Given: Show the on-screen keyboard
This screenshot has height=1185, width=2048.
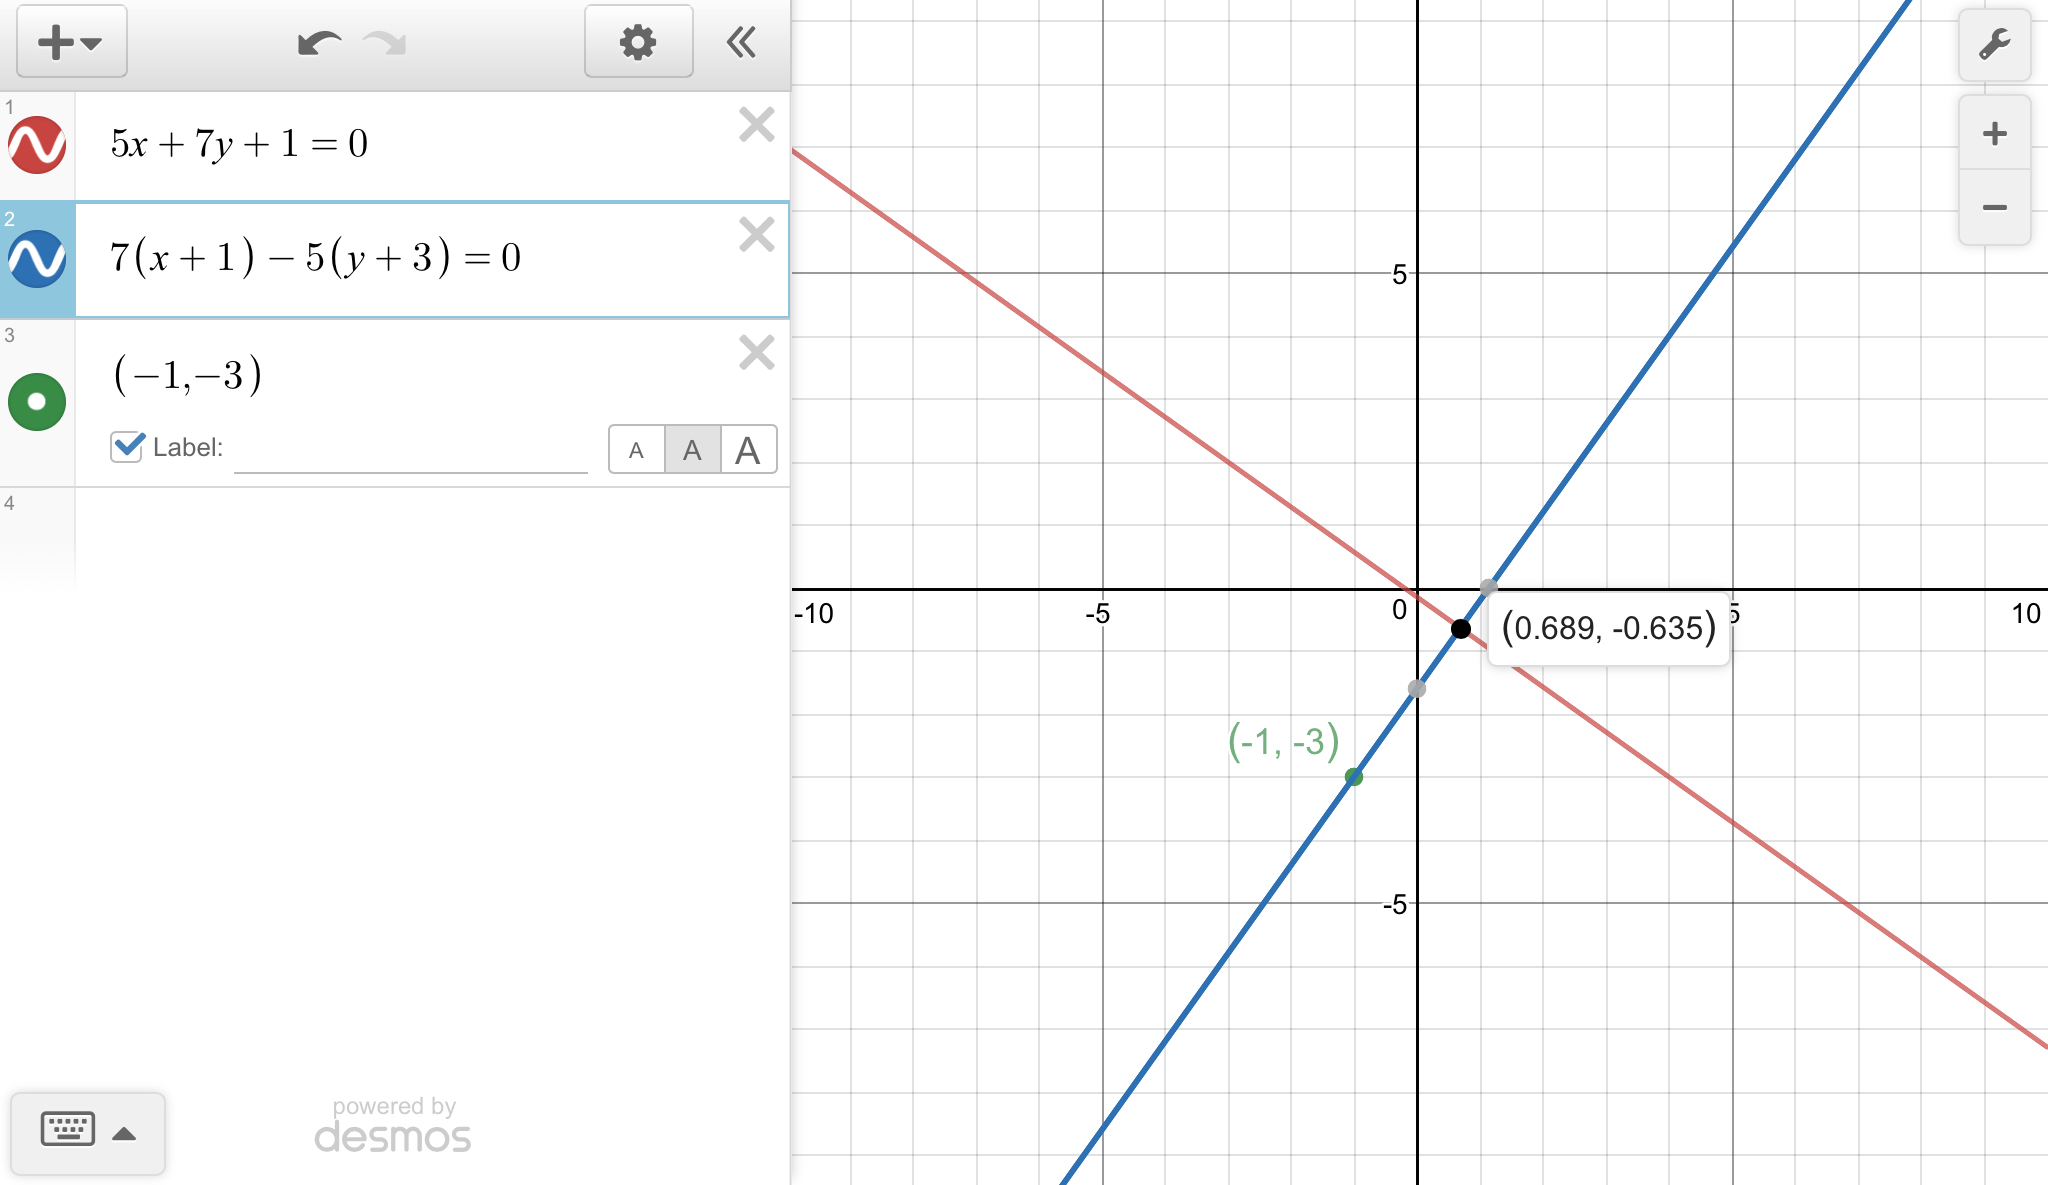Looking at the screenshot, I should click(68, 1130).
